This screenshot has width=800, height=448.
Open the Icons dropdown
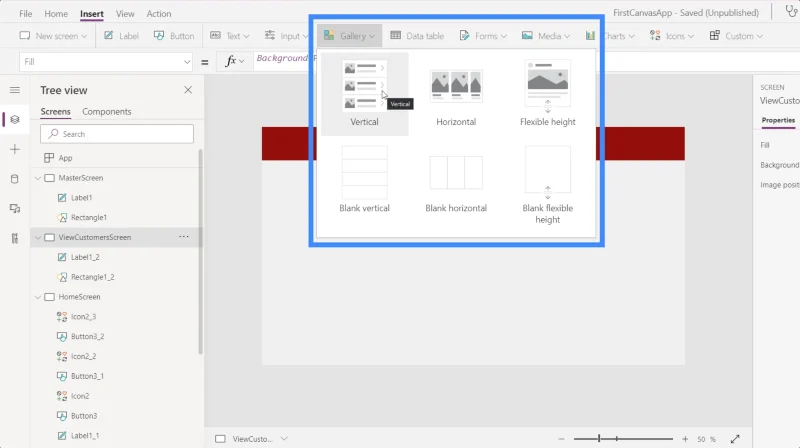pyautogui.click(x=671, y=36)
